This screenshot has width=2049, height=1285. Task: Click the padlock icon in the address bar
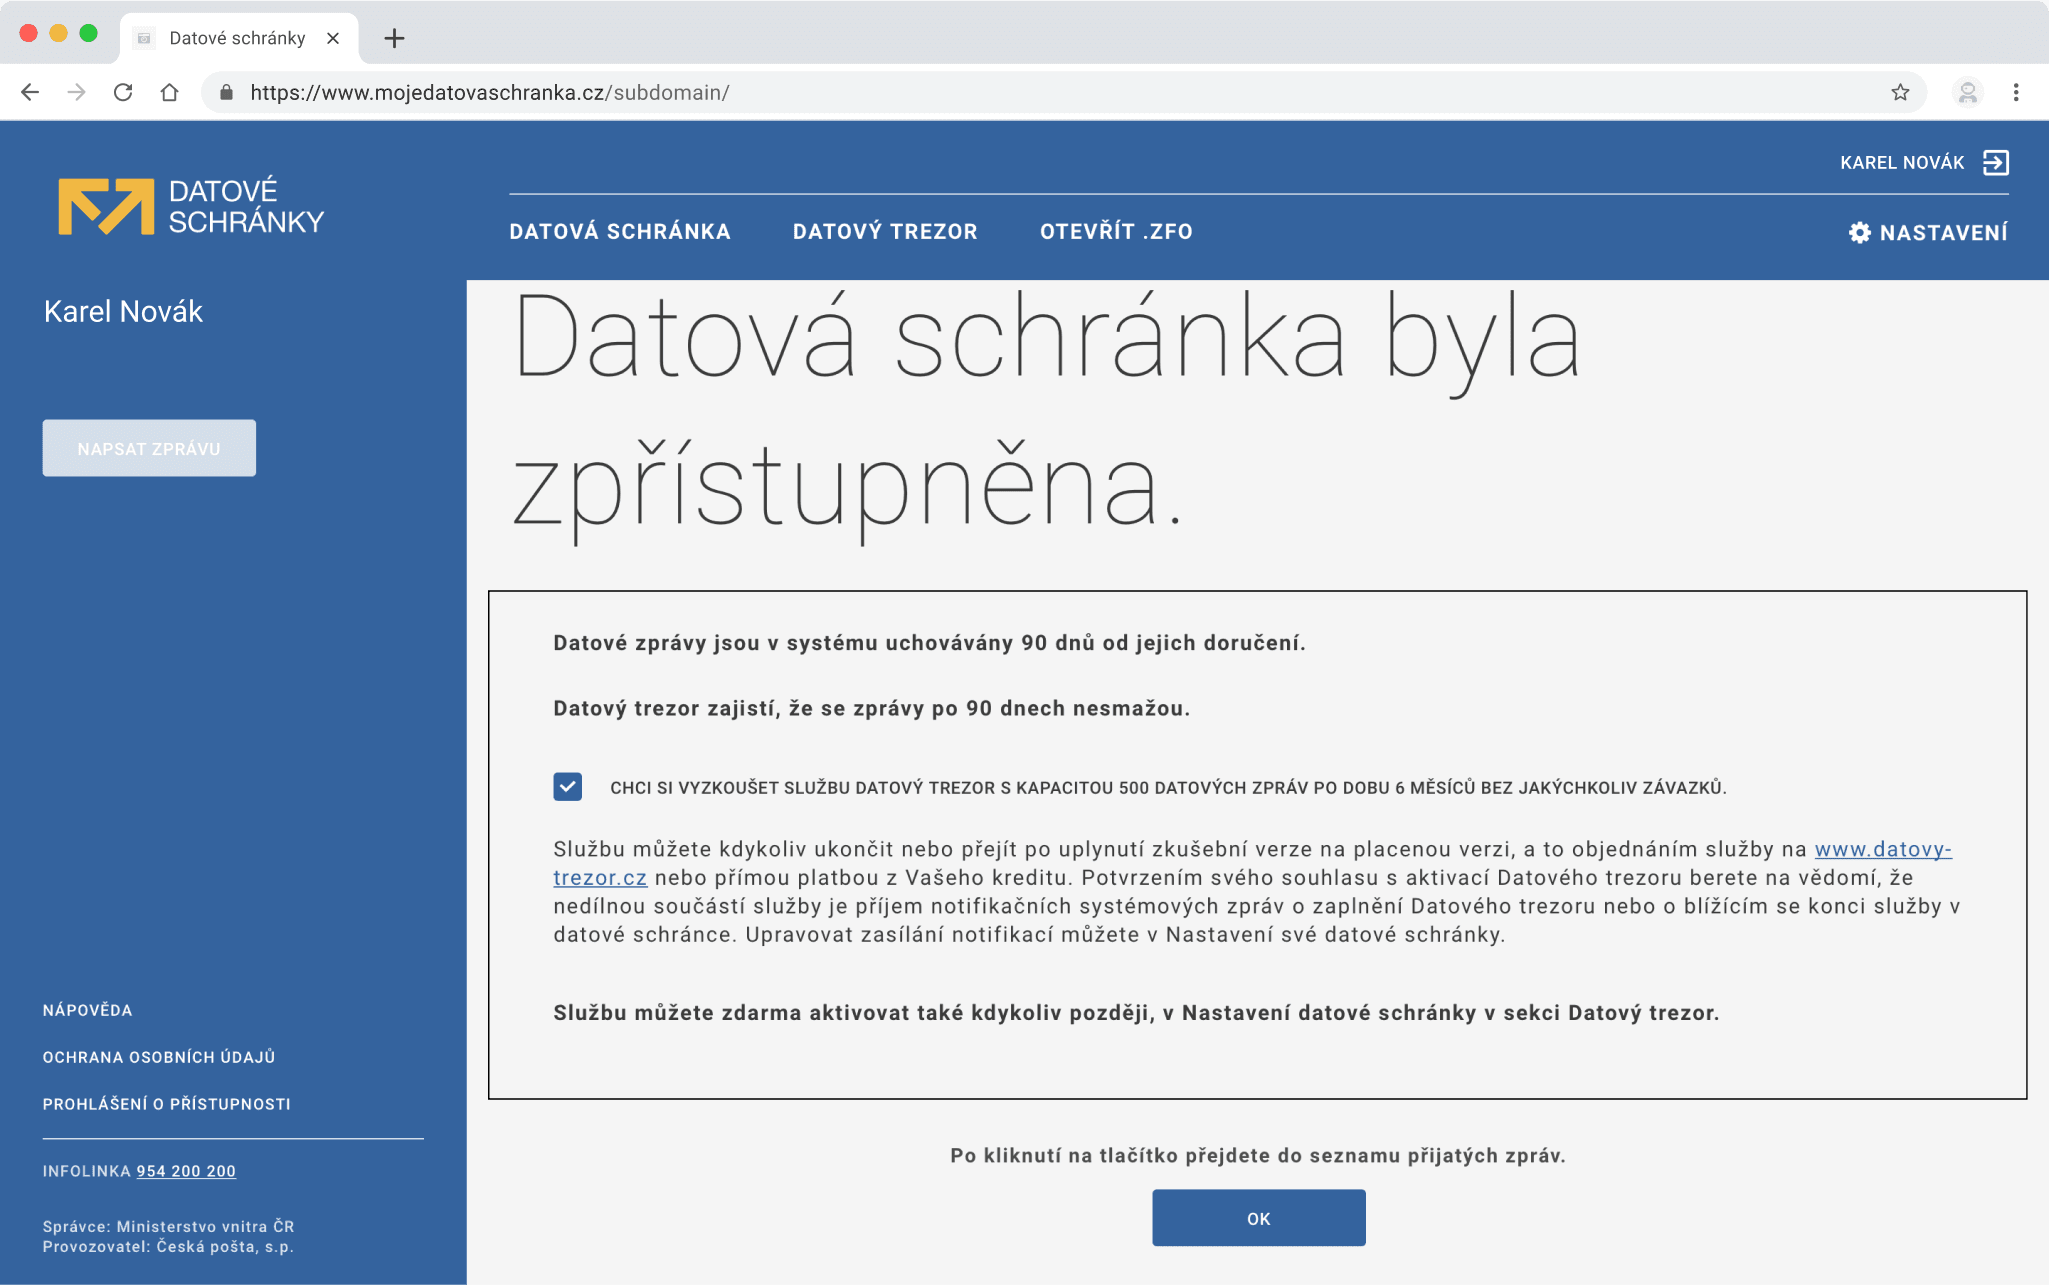[x=225, y=92]
